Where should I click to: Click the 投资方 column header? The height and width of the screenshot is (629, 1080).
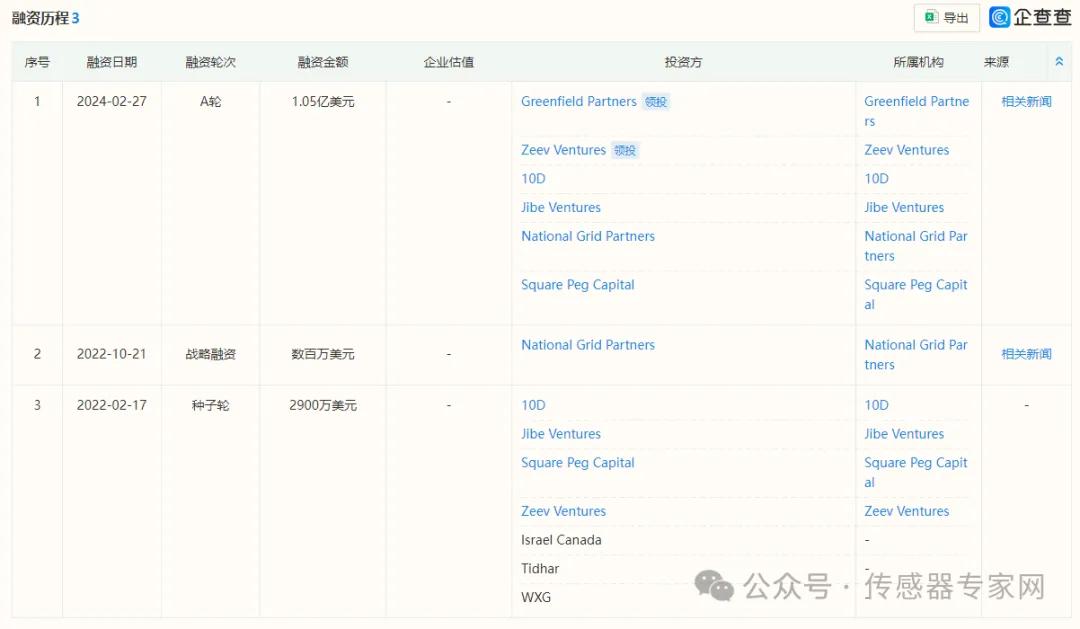pyautogui.click(x=683, y=62)
